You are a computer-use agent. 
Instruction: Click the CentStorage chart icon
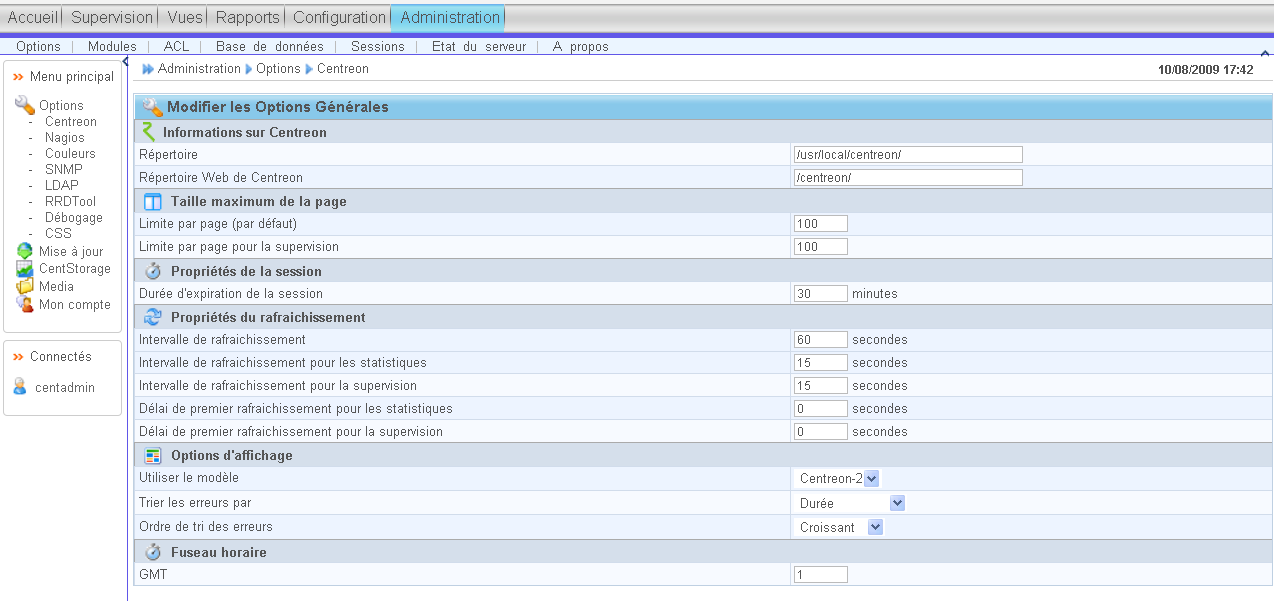click(24, 269)
